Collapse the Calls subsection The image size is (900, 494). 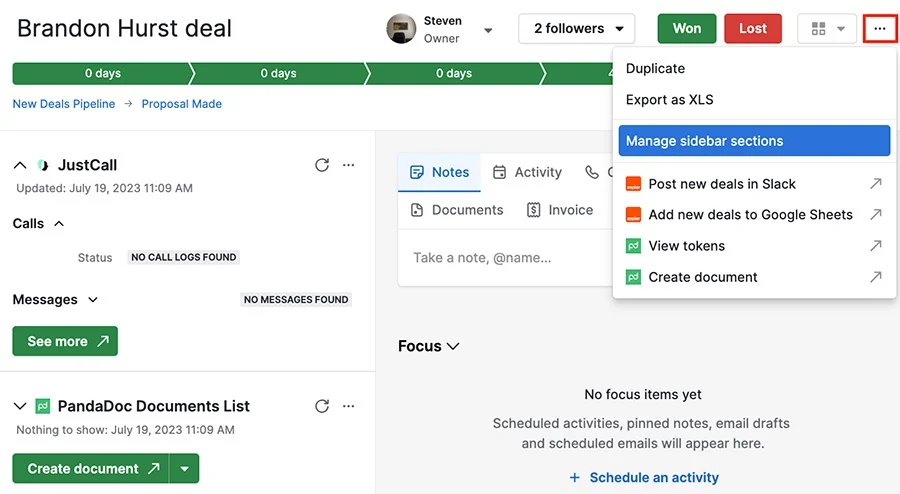tap(59, 223)
